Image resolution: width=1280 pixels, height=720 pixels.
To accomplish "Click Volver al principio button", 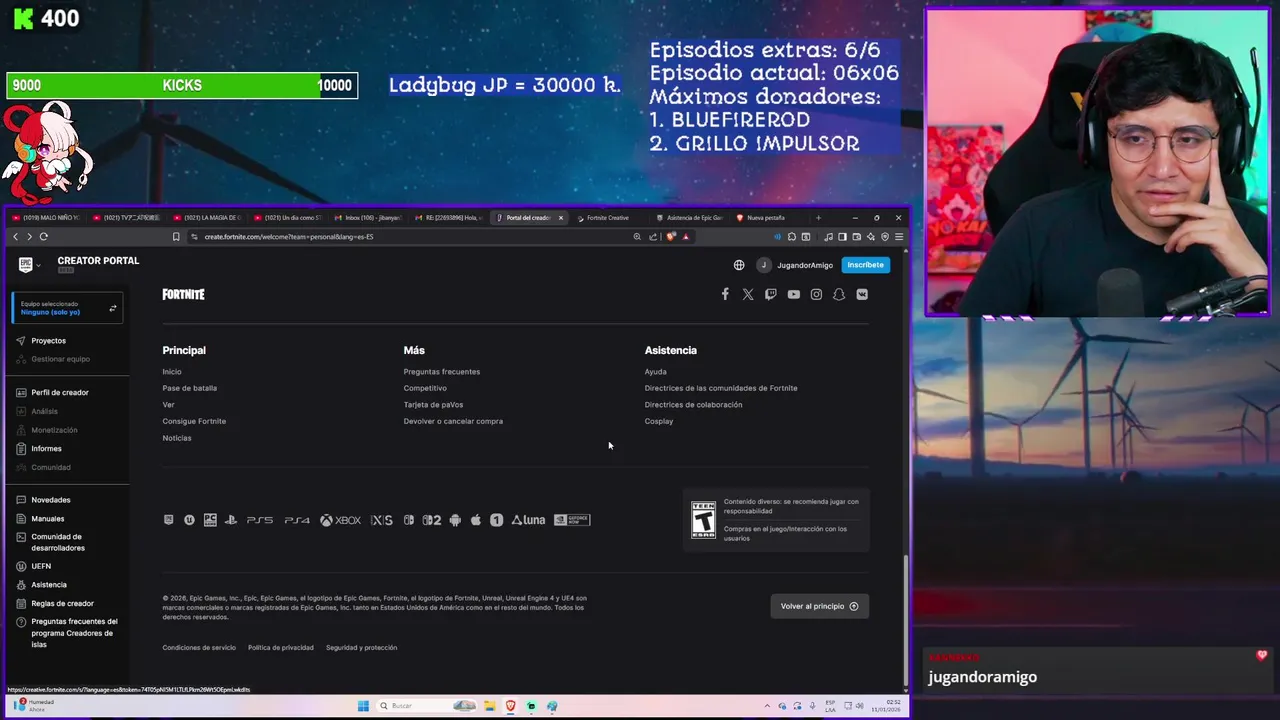I will point(819,606).
